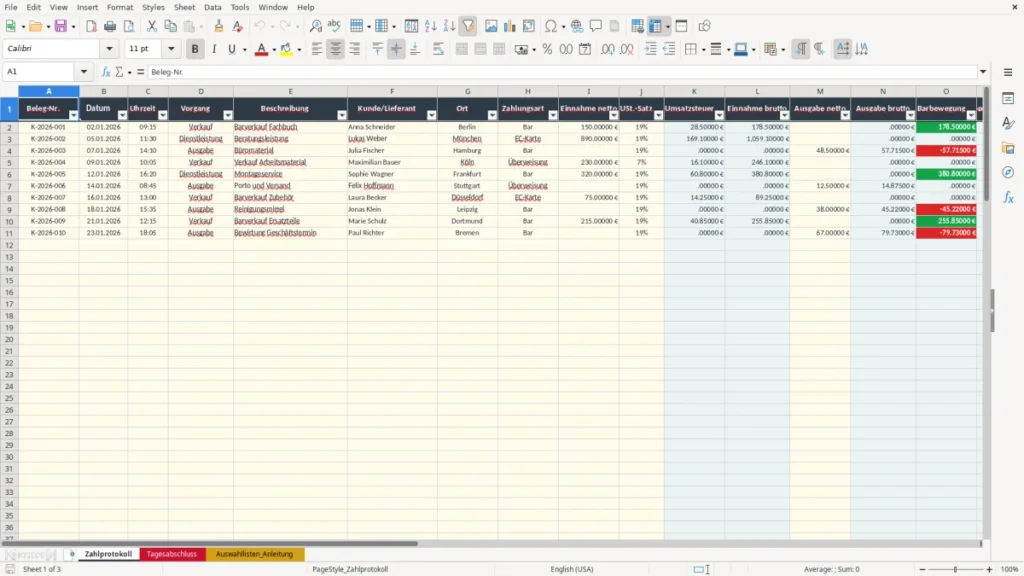Screen dimensions: 1024x576
Task: Select column K header
Action: (x=694, y=91)
